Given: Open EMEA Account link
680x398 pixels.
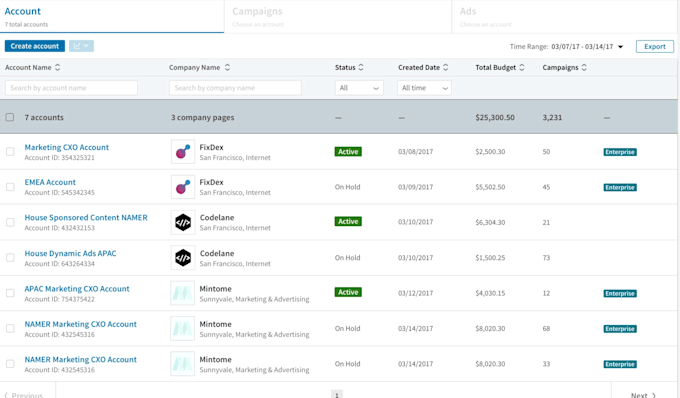Looking at the screenshot, I should click(x=50, y=182).
